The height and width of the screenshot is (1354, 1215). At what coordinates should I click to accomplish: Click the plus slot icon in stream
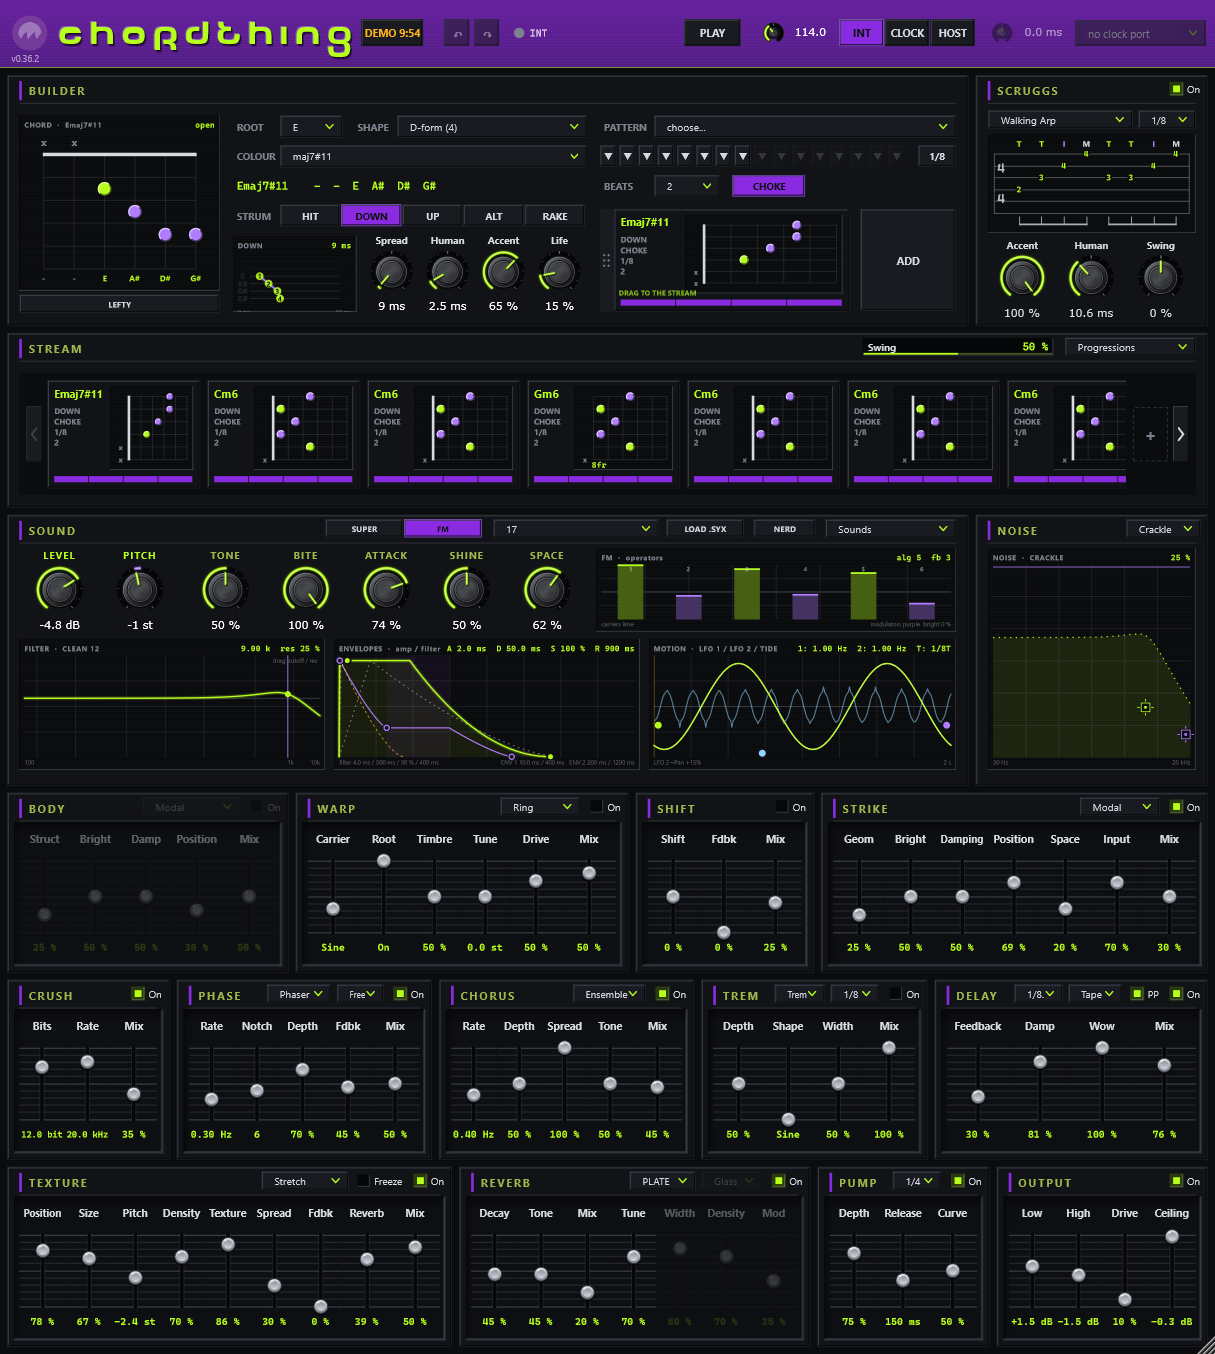(x=1150, y=435)
